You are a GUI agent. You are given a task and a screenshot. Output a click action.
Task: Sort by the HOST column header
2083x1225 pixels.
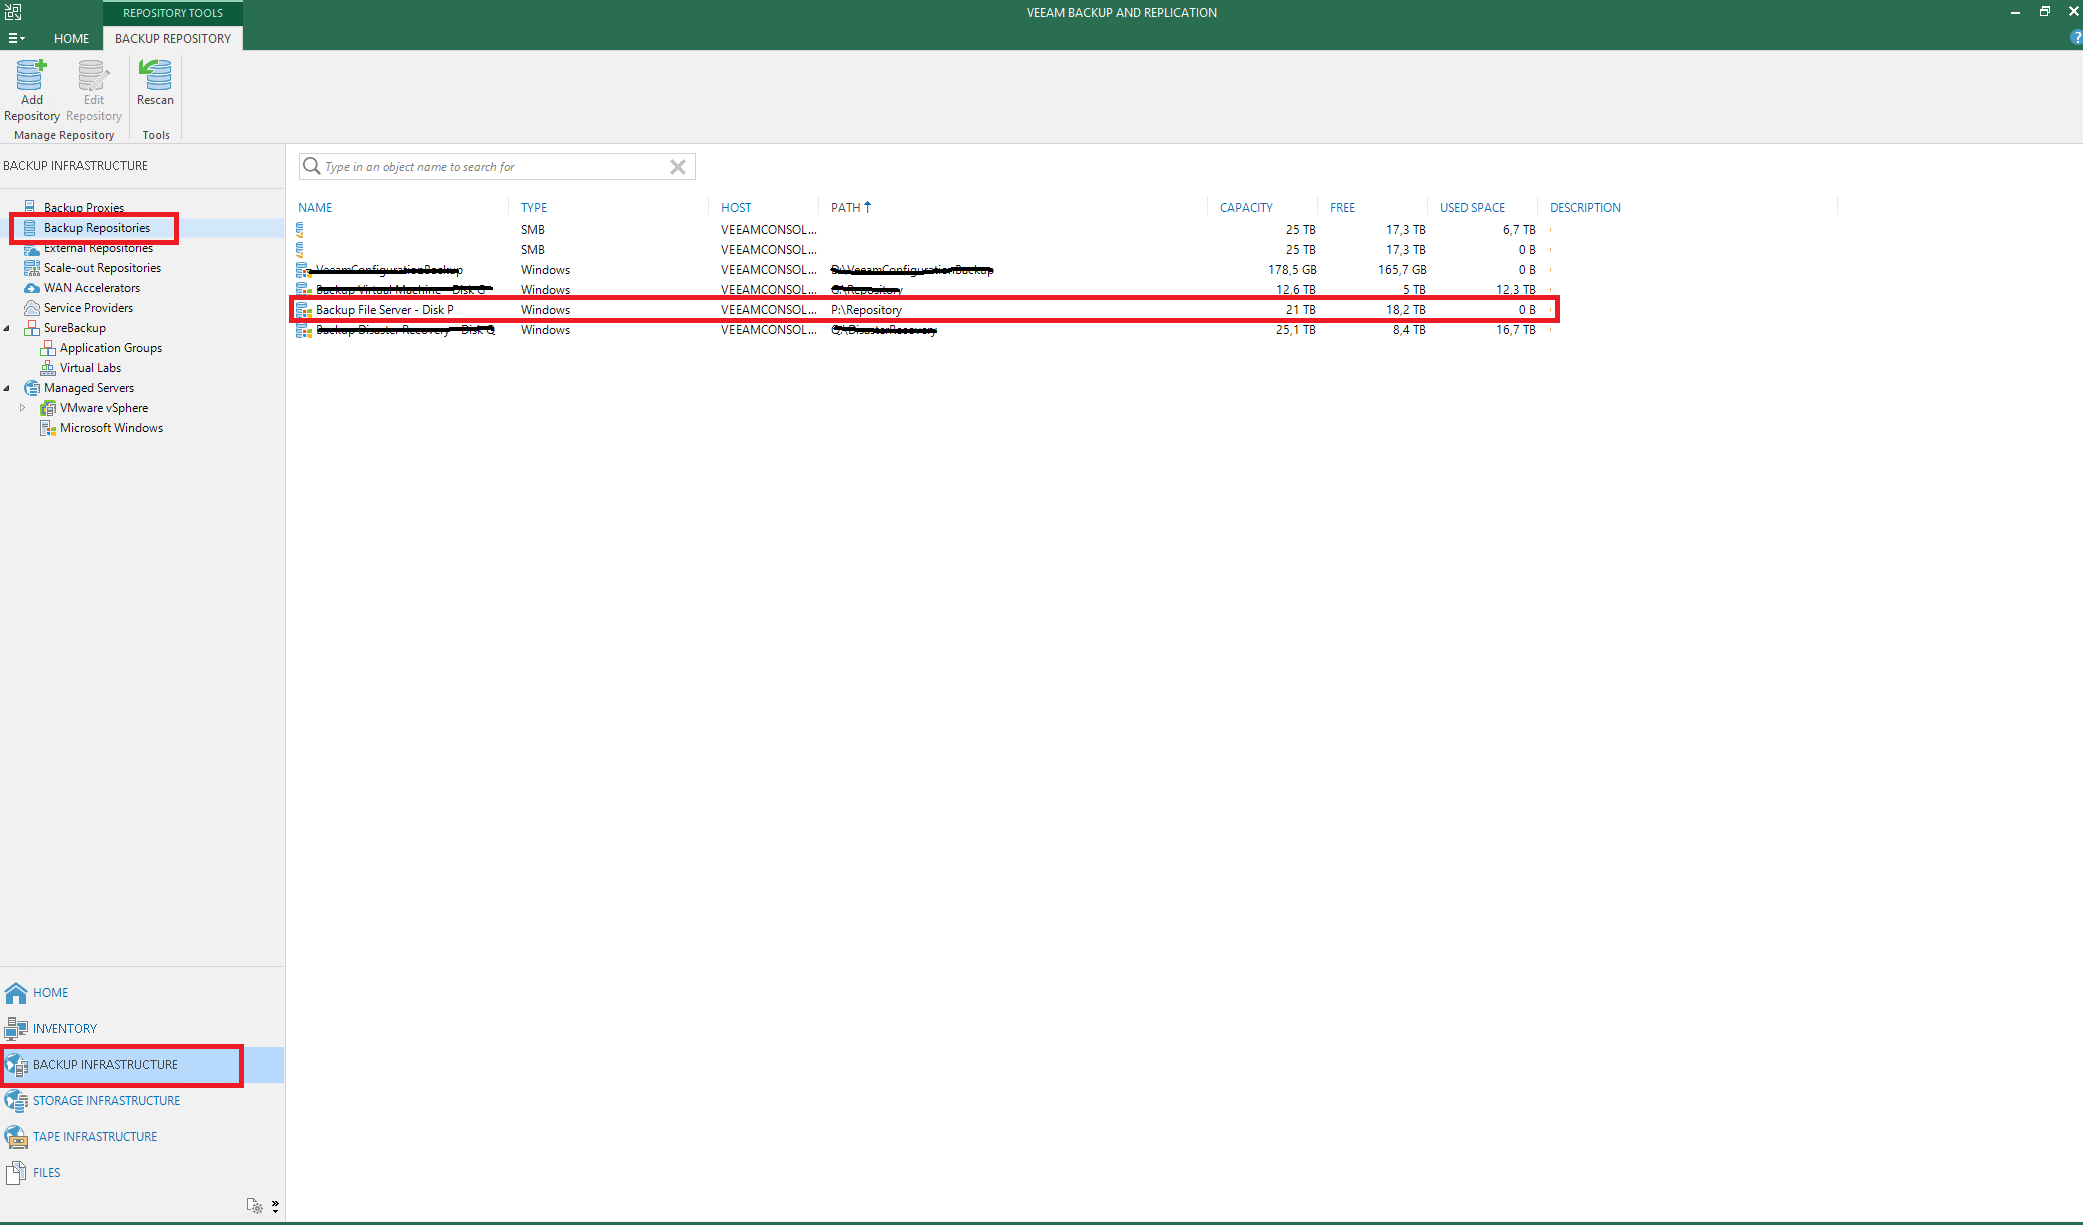[736, 208]
